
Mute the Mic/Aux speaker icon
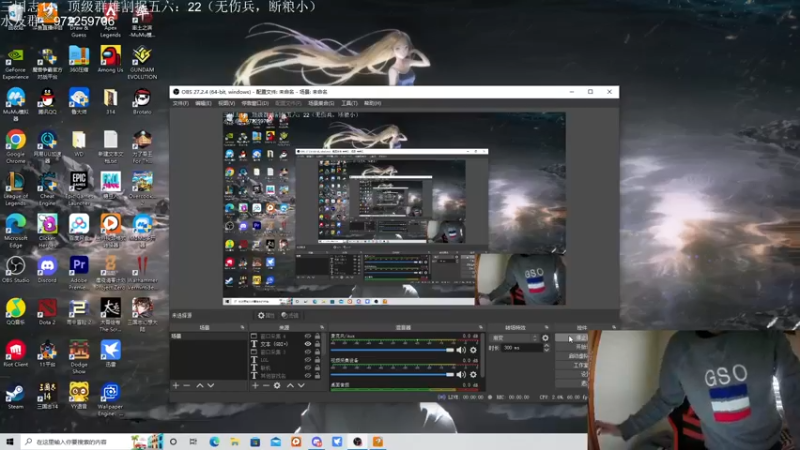(x=461, y=350)
